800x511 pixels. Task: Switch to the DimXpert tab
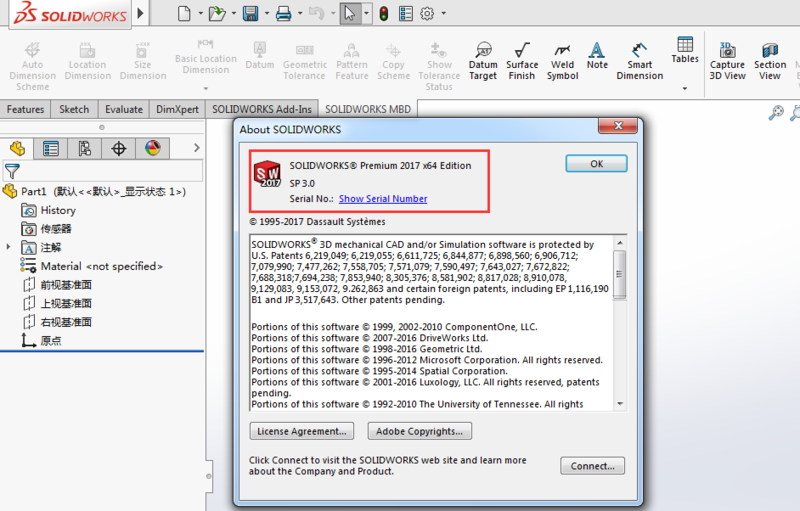[x=177, y=109]
